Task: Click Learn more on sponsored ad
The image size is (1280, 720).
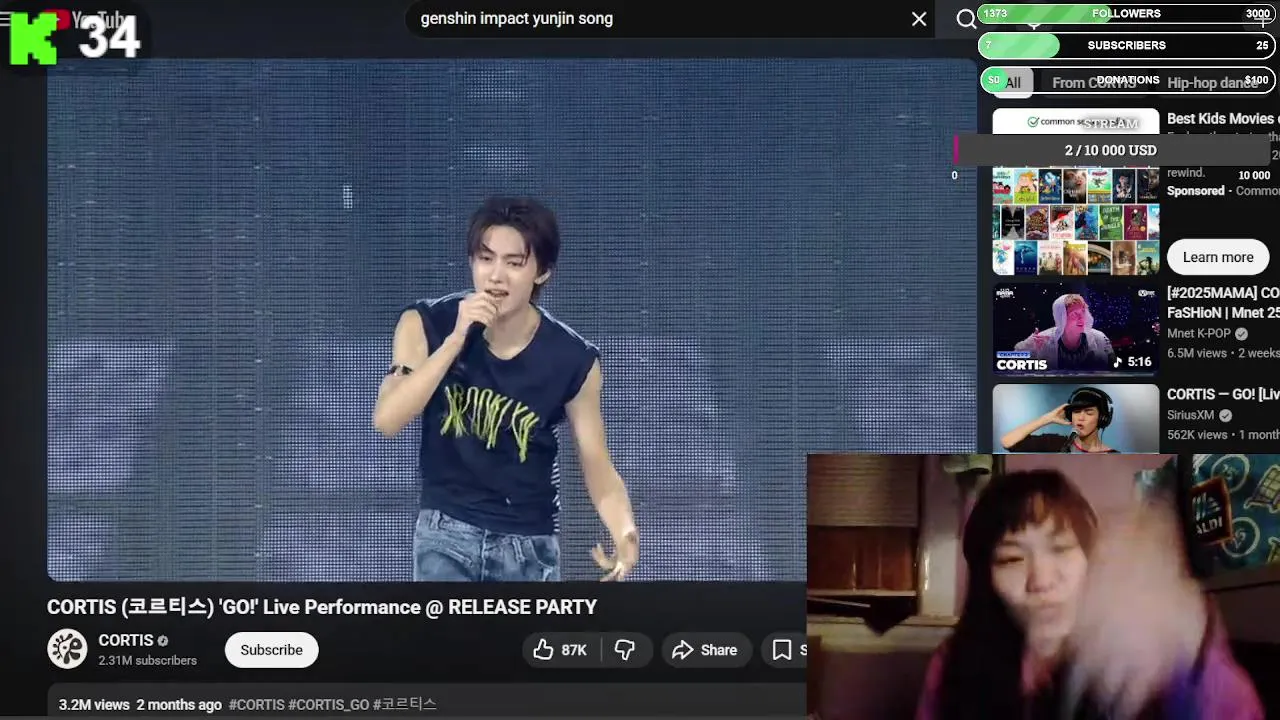Action: [1217, 257]
